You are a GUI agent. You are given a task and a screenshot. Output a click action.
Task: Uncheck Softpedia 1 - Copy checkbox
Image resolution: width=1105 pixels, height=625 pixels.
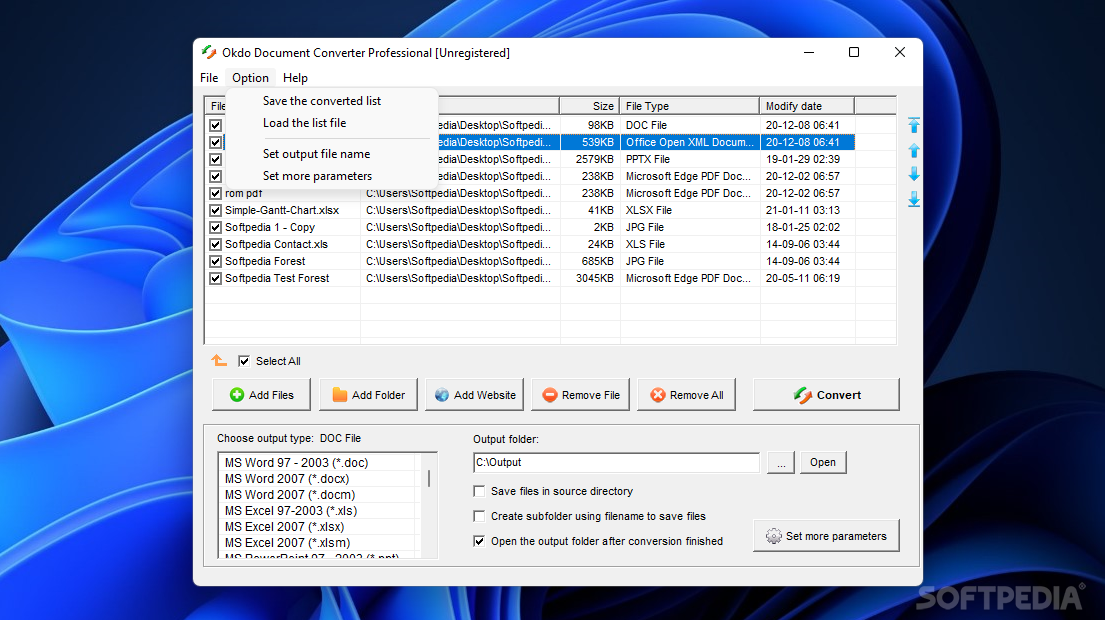[216, 228]
